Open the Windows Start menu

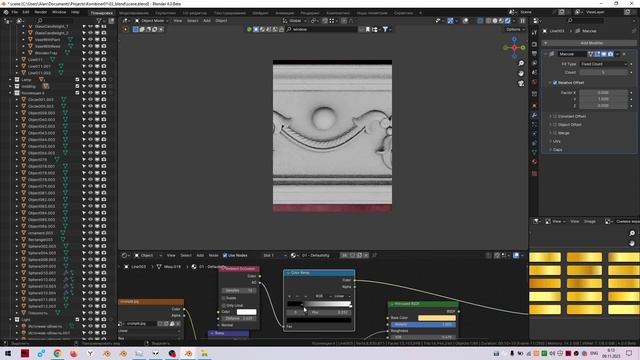click(8, 353)
